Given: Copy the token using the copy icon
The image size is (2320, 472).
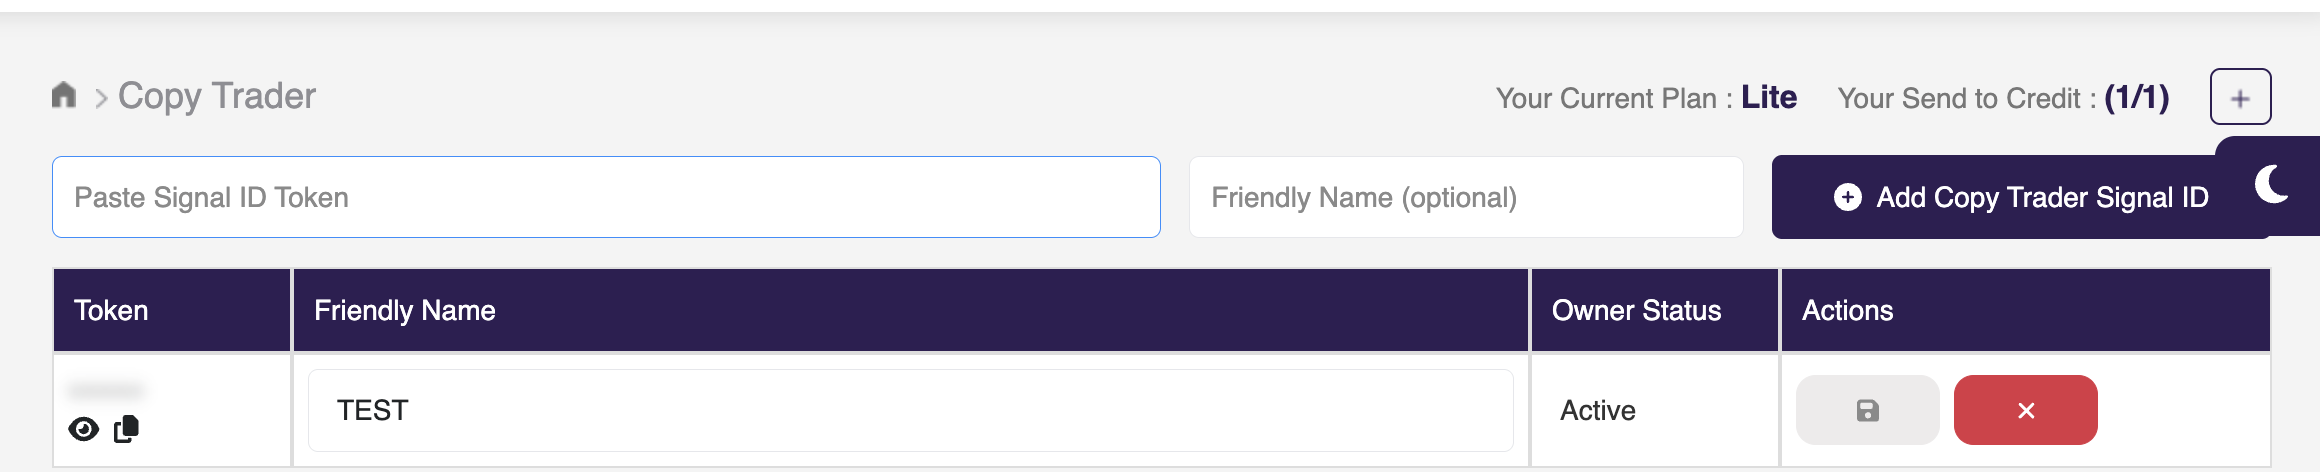Looking at the screenshot, I should pos(127,429).
